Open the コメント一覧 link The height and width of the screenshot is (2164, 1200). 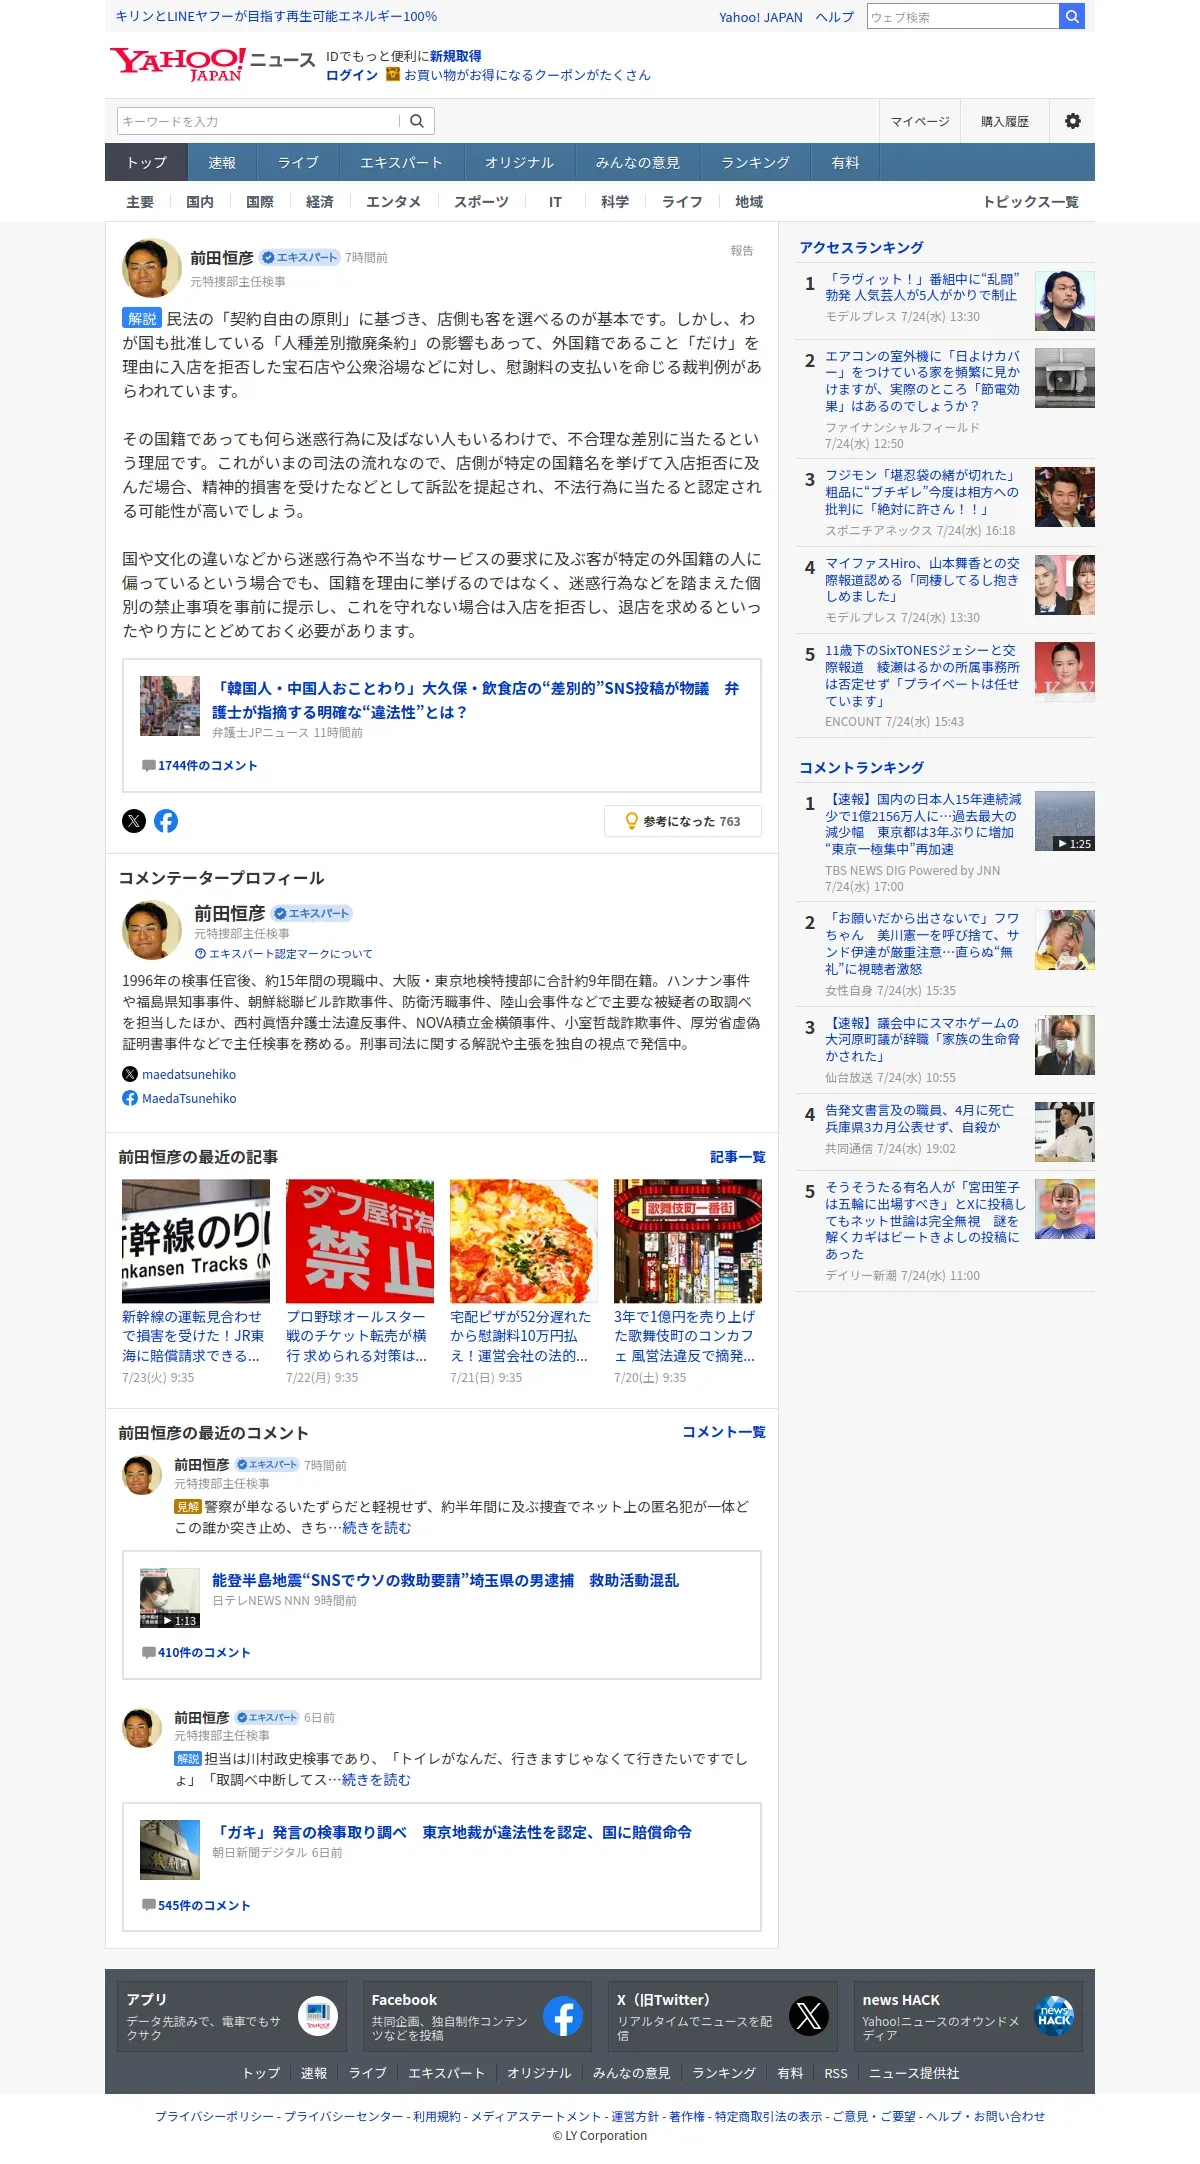point(724,1432)
